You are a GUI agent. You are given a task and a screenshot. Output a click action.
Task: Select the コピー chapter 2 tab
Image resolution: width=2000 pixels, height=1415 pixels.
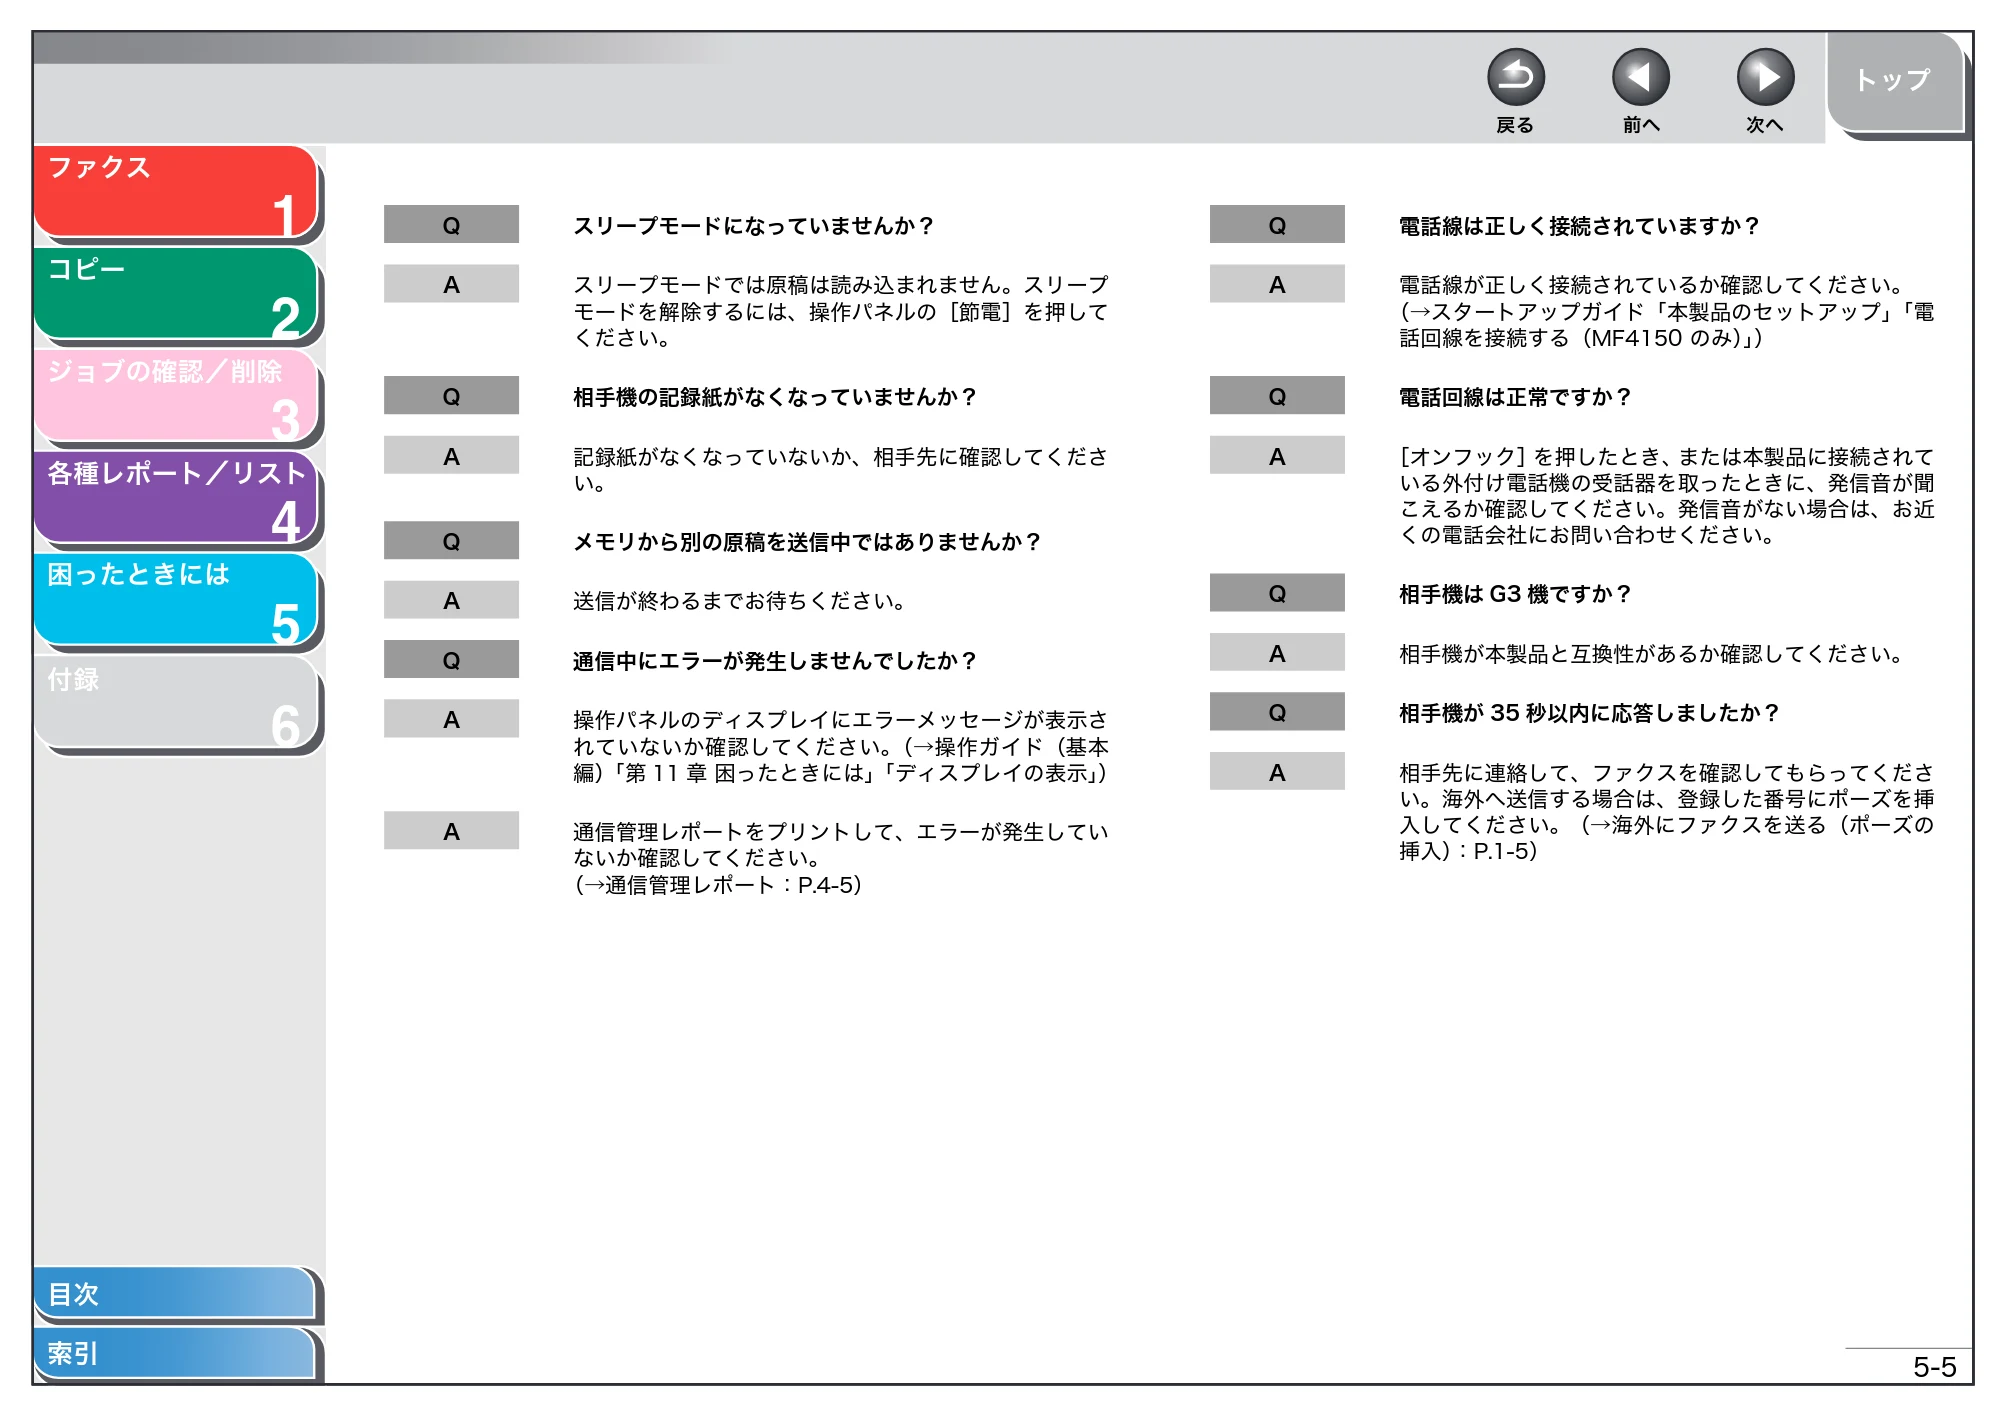(175, 295)
